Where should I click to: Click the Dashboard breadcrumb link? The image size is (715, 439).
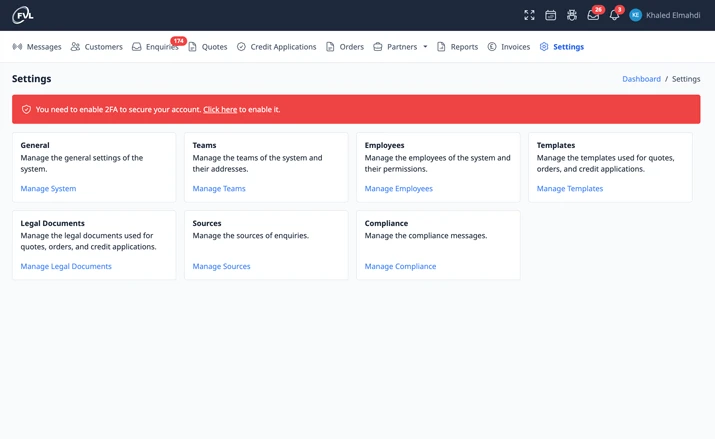coord(641,79)
